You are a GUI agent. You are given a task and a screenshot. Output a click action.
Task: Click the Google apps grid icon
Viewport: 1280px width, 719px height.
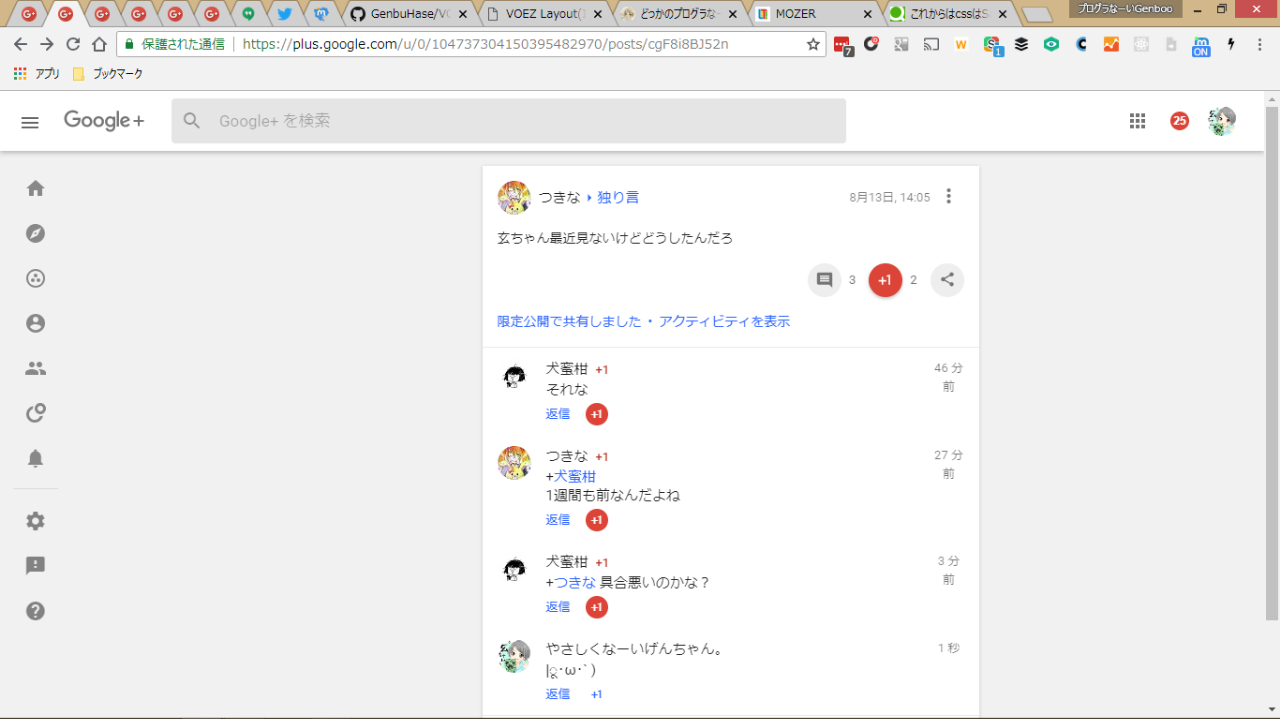coord(1137,121)
